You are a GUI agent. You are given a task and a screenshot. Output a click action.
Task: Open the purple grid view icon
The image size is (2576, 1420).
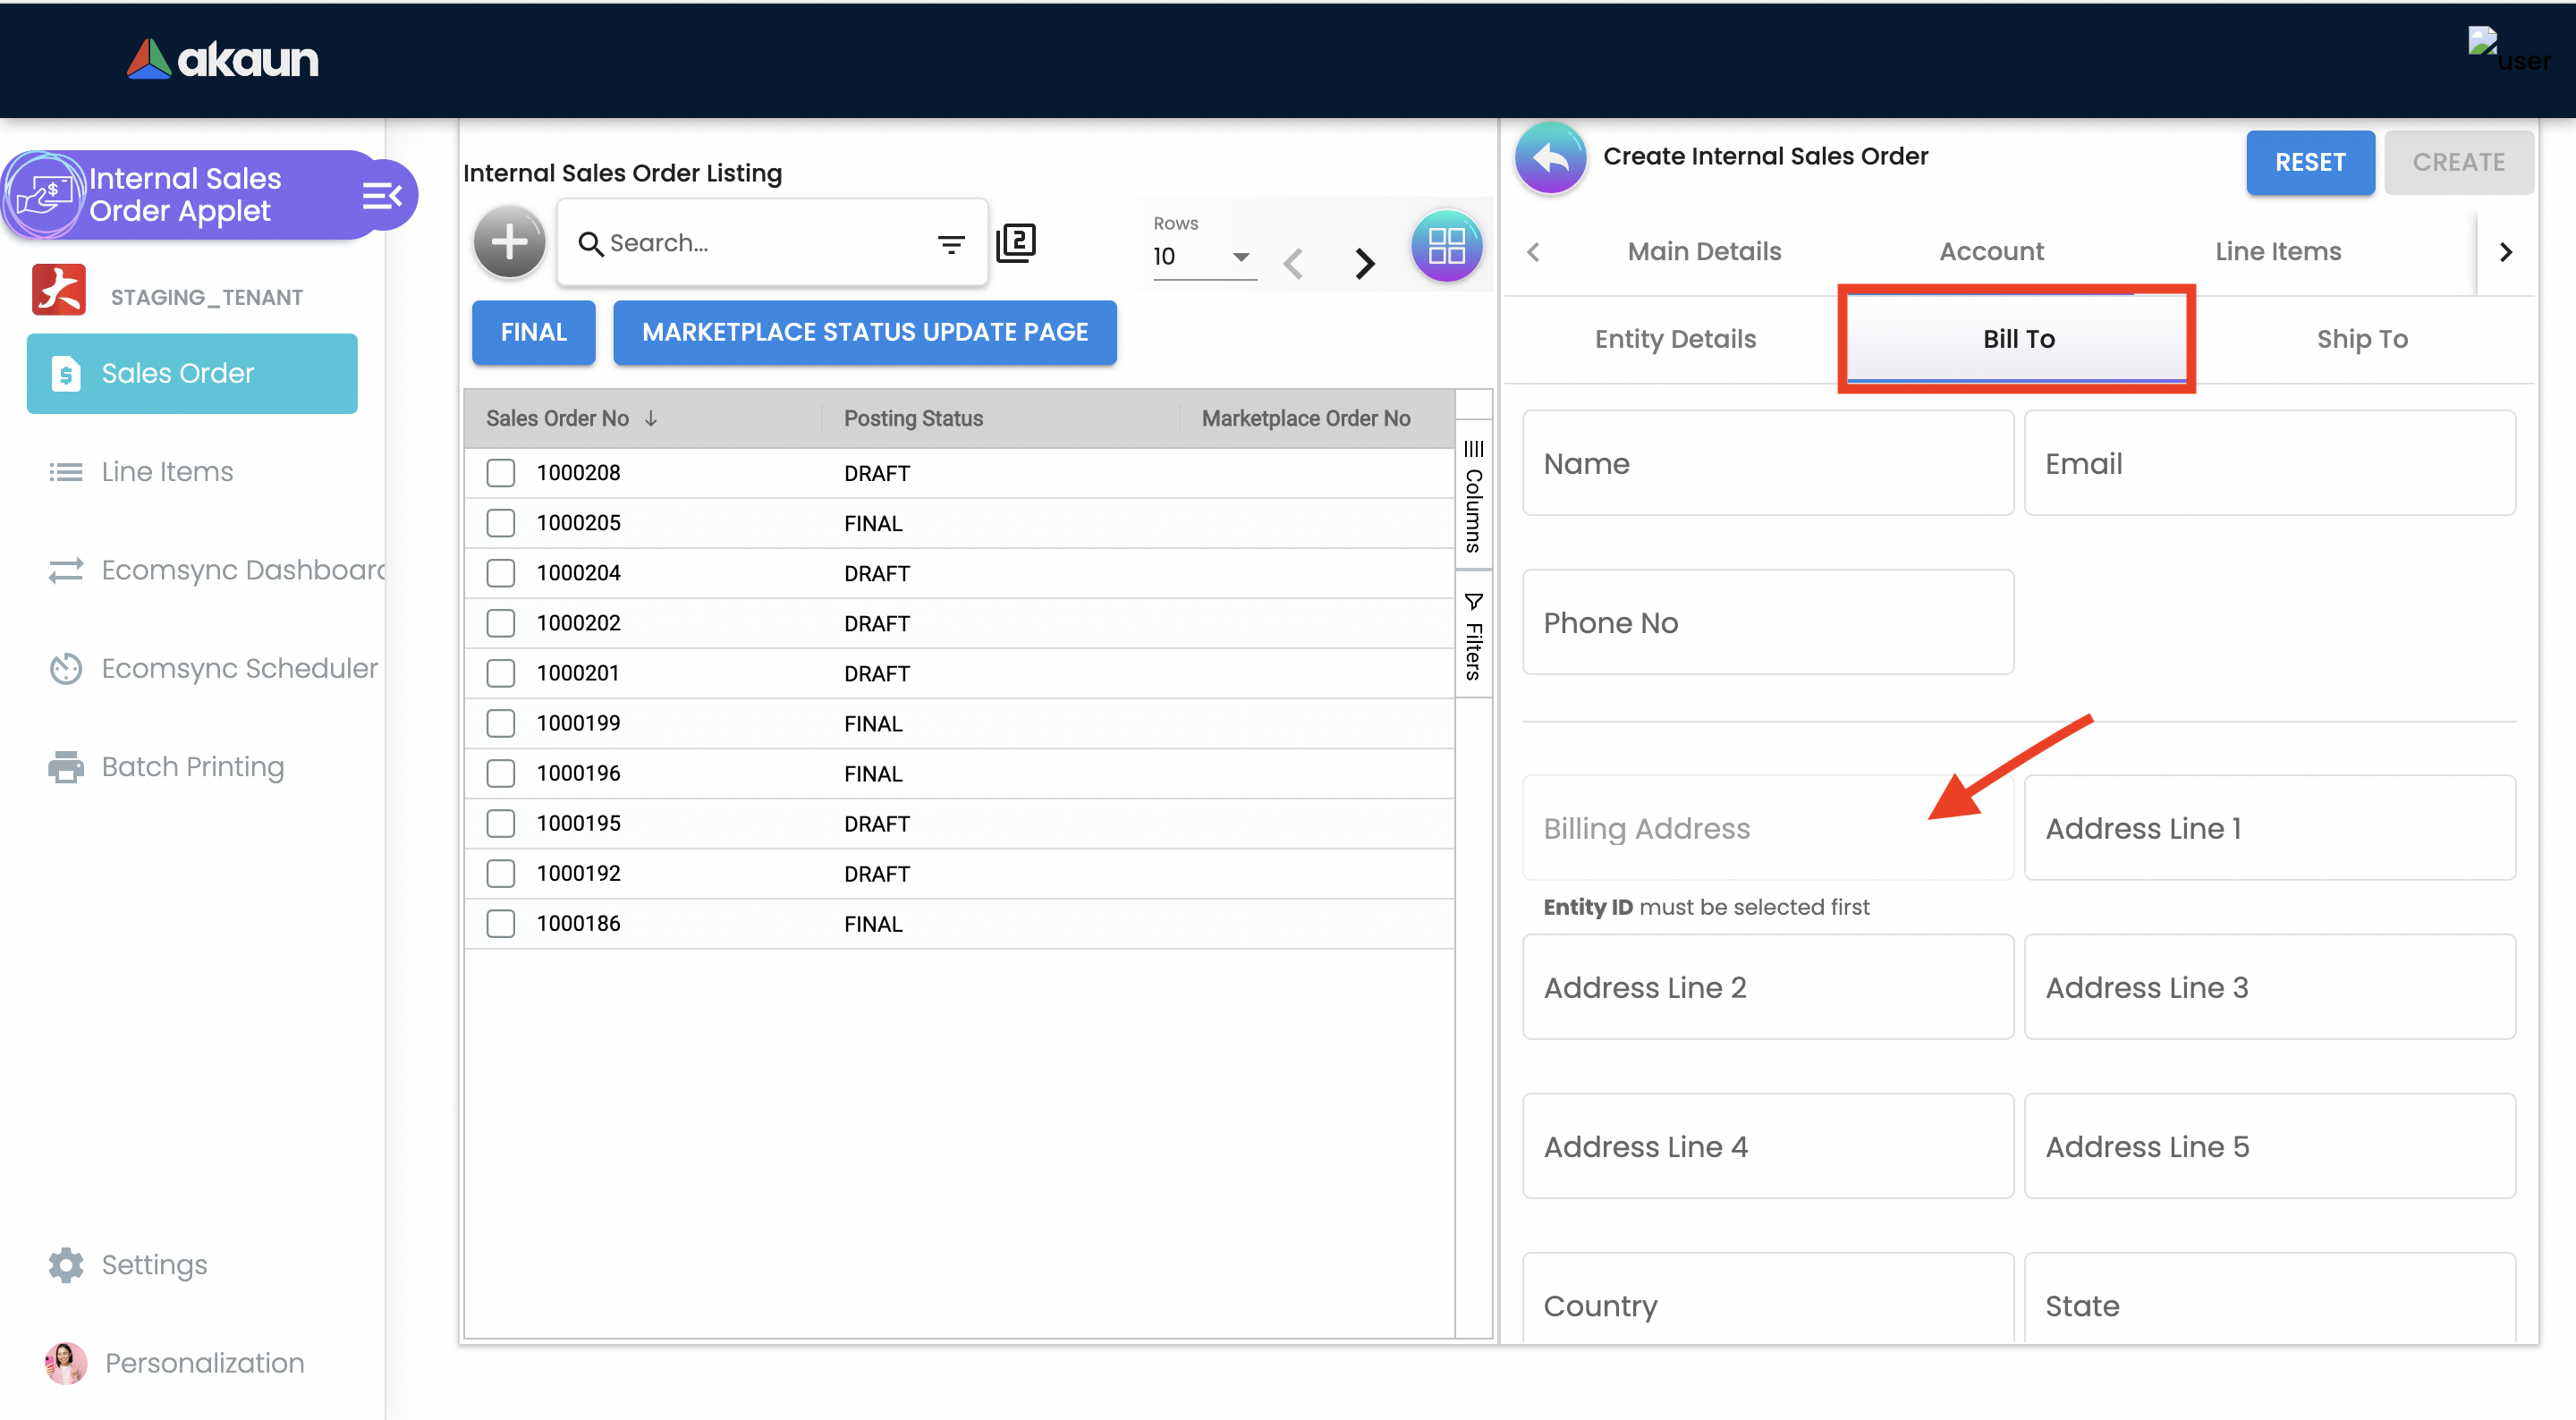pyautogui.click(x=1446, y=245)
